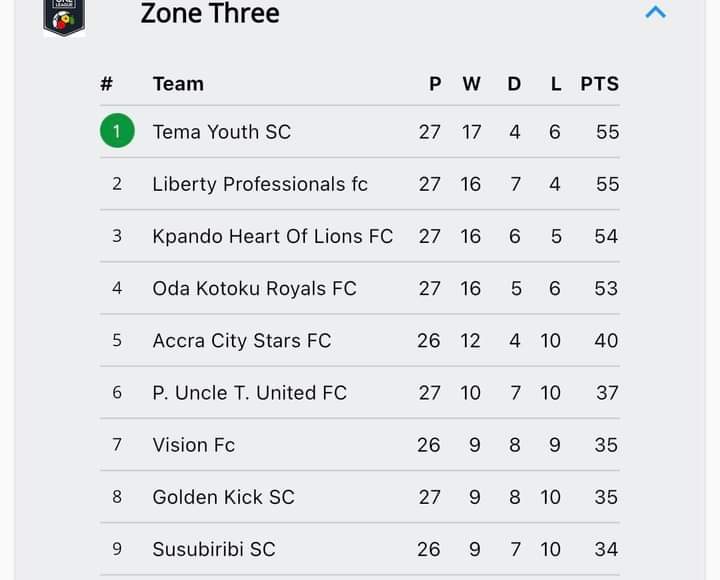Click the league shield logo icon
This screenshot has height=580, width=720.
pos(64,17)
